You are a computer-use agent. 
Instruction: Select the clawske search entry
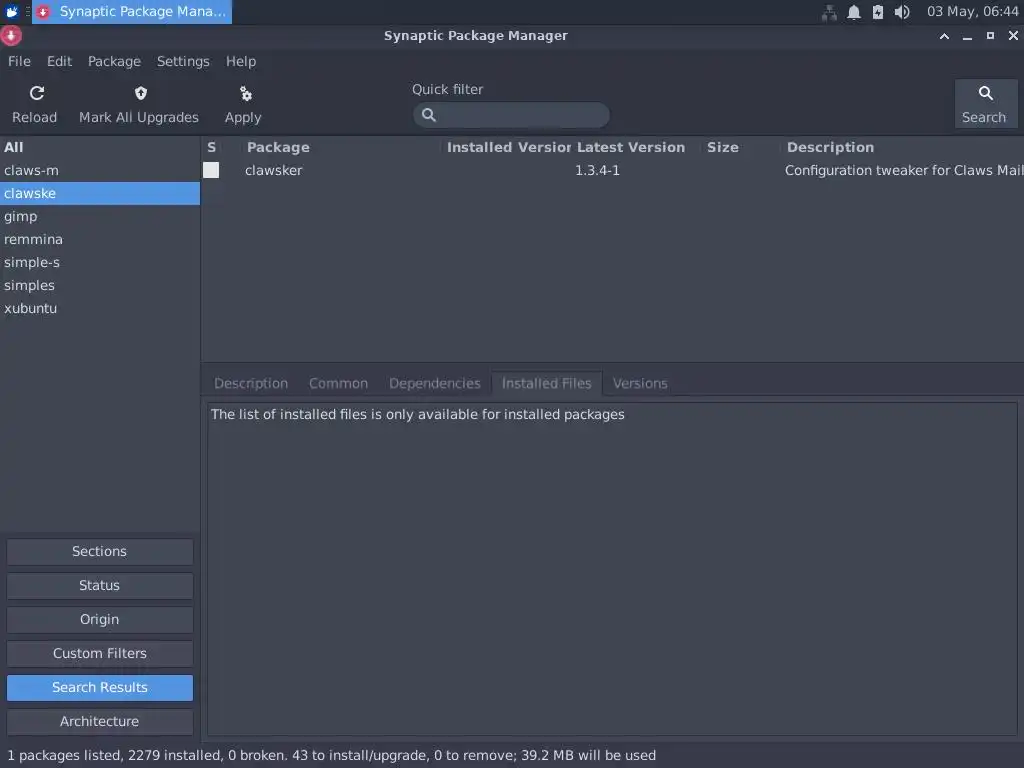[100, 193]
